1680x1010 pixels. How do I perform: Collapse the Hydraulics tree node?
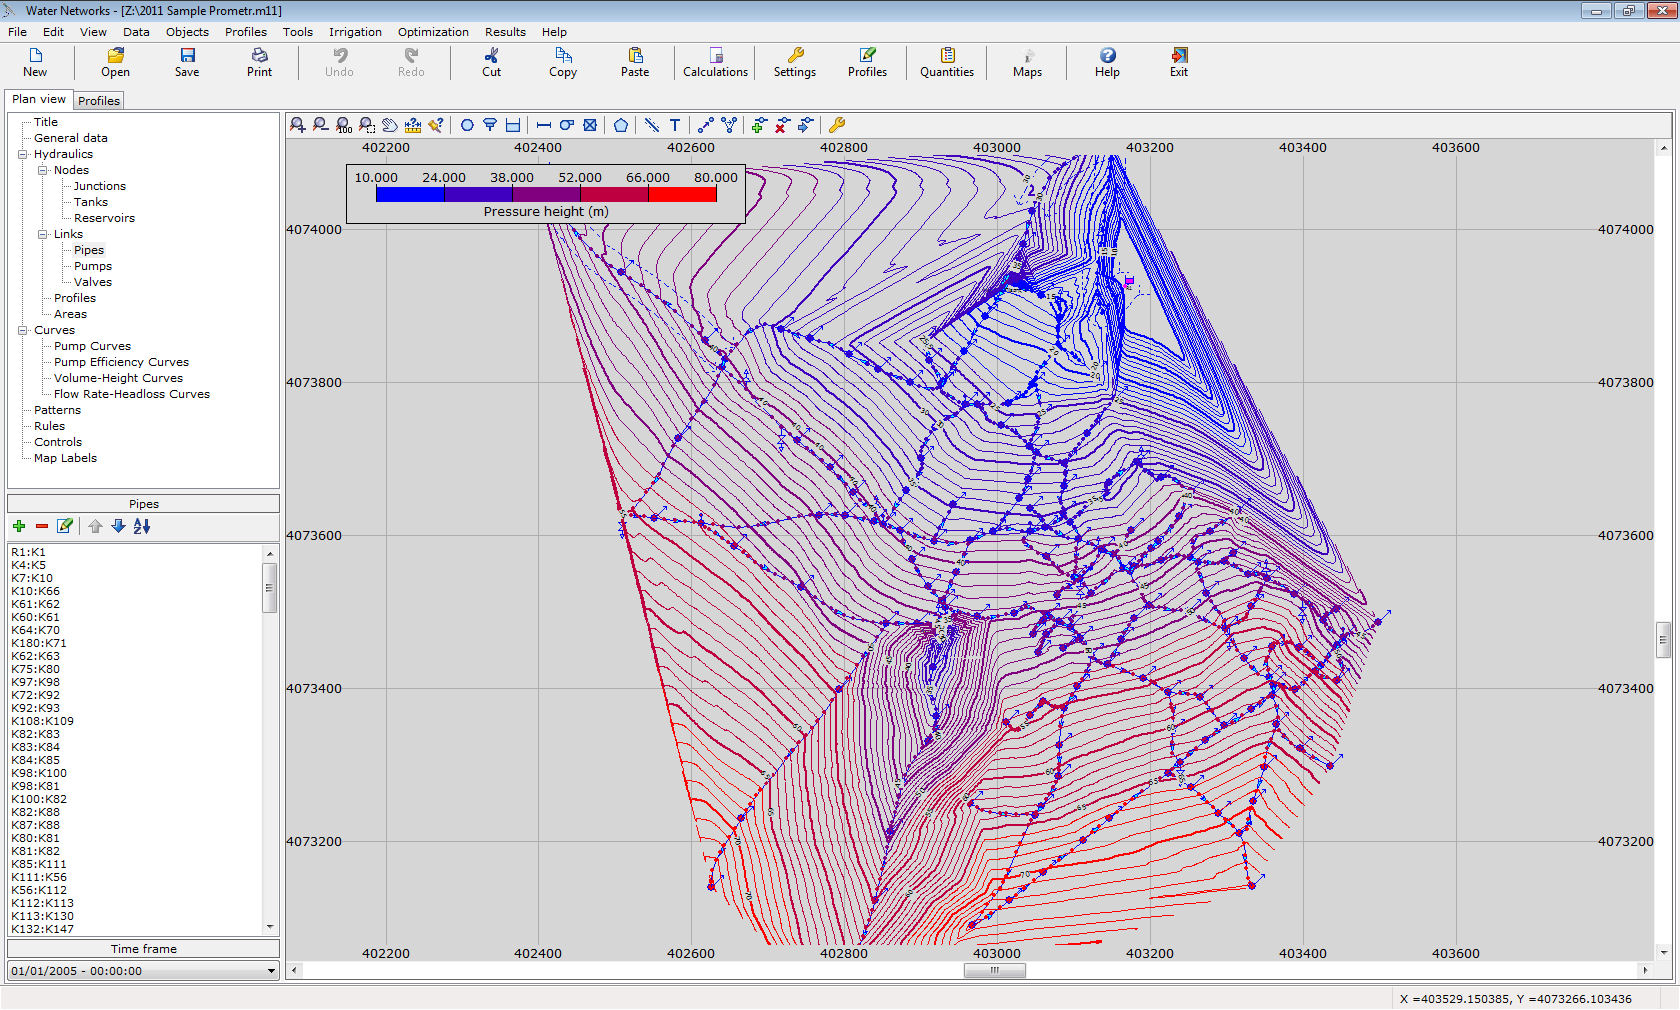[x=23, y=154]
